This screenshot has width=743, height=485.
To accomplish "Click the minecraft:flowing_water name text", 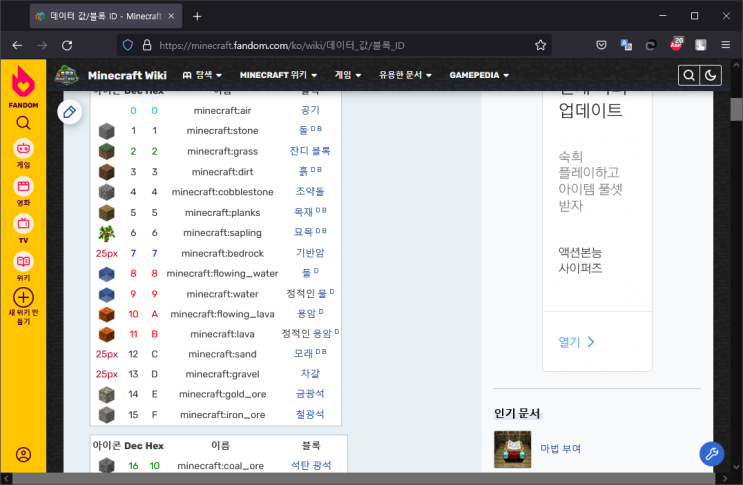I will pyautogui.click(x=222, y=274).
